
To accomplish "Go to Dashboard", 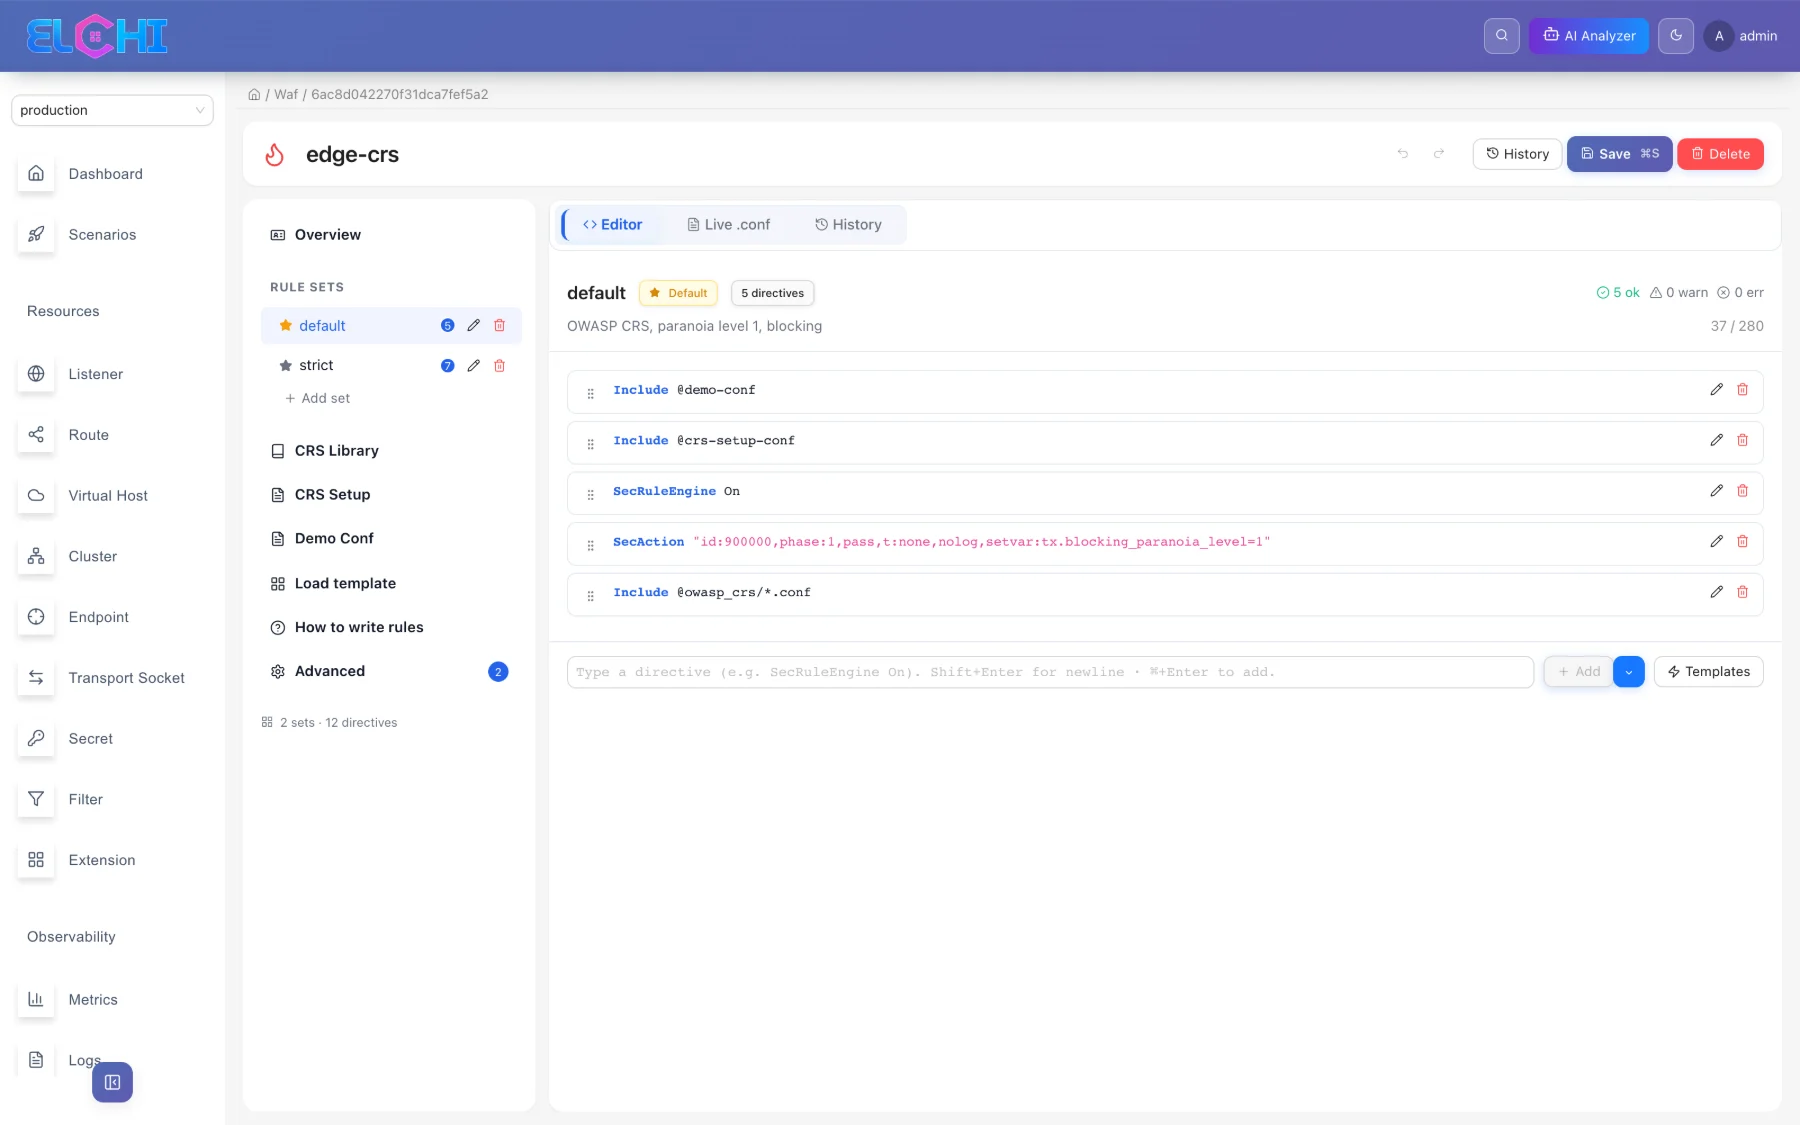I will pyautogui.click(x=105, y=174).
